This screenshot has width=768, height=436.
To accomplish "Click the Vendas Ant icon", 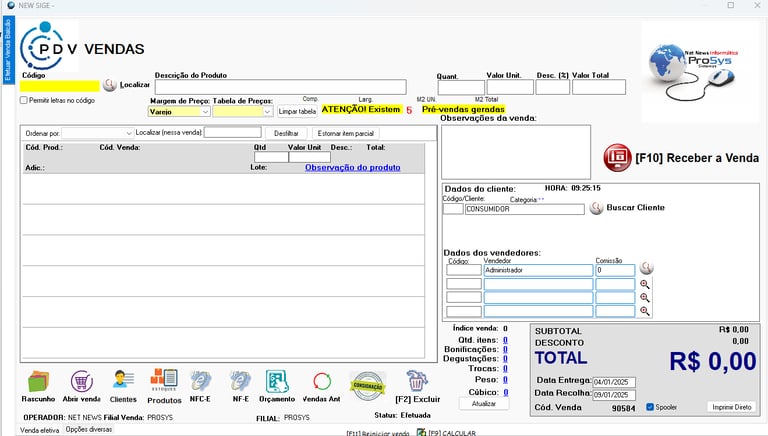I will tap(321, 381).
